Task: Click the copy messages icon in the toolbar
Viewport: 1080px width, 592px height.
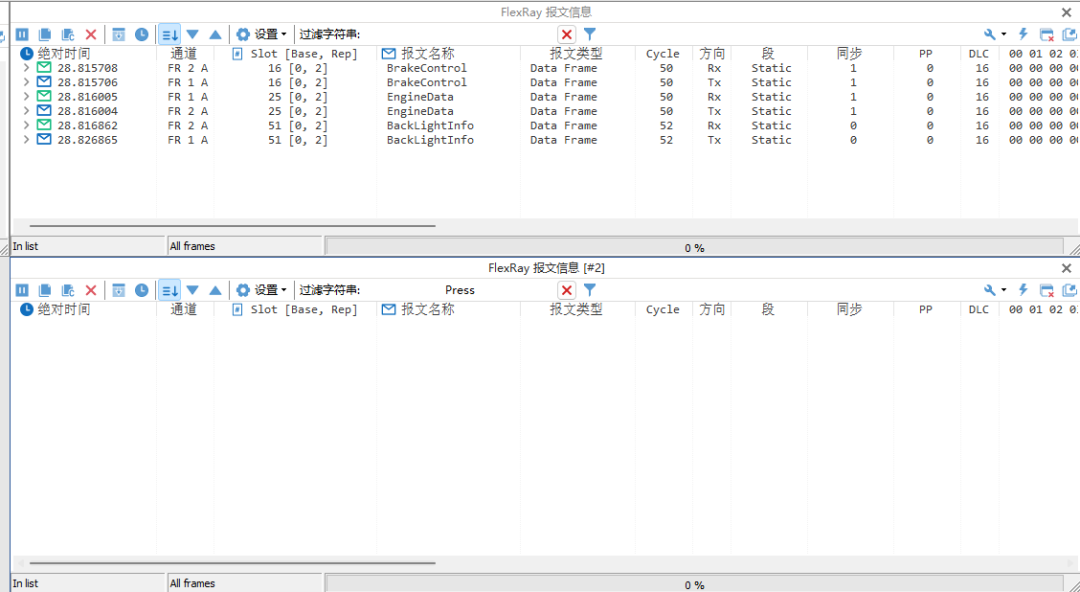Action: pos(44,34)
